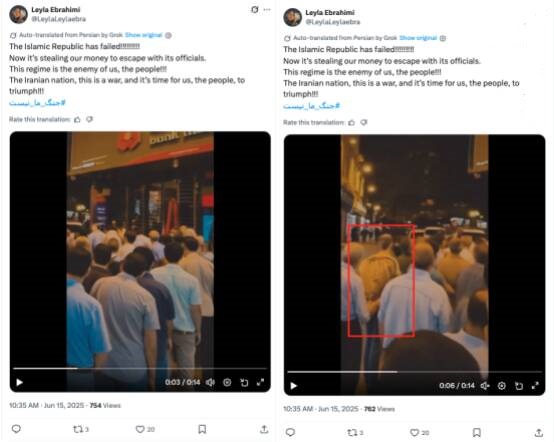
Task: Play the left tweet's video
Action: tap(19, 382)
